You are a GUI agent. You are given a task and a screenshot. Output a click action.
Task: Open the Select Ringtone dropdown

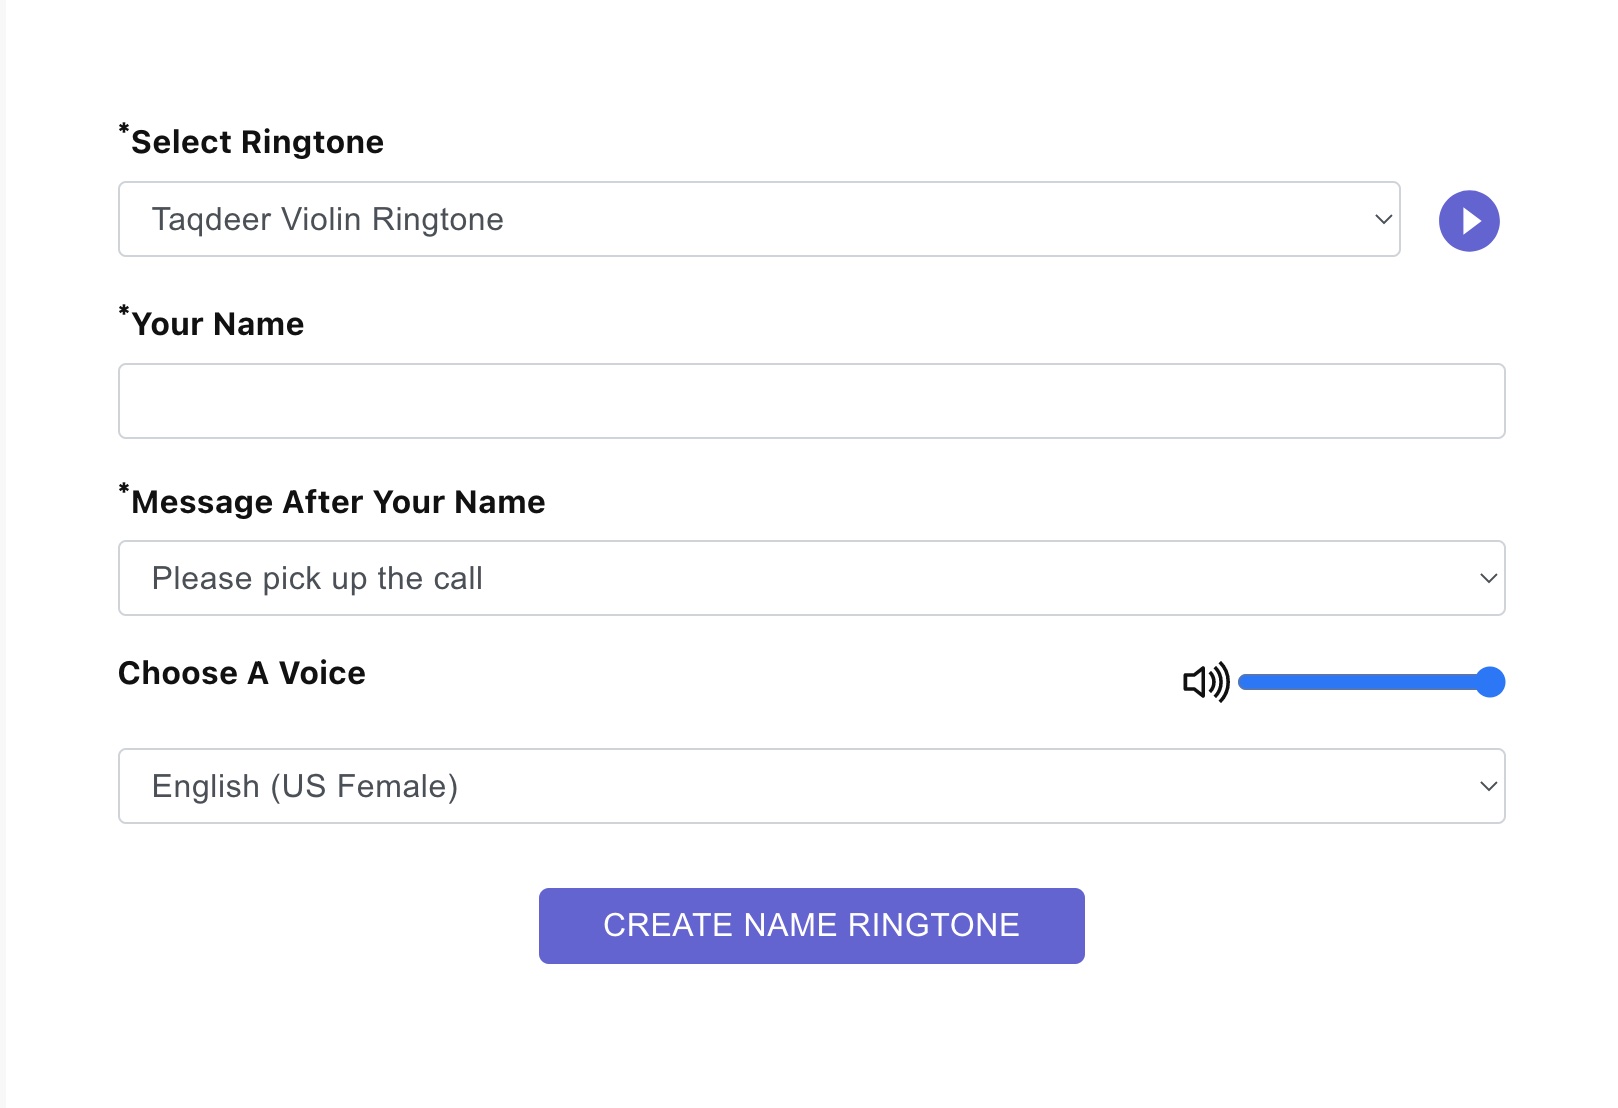click(x=759, y=219)
